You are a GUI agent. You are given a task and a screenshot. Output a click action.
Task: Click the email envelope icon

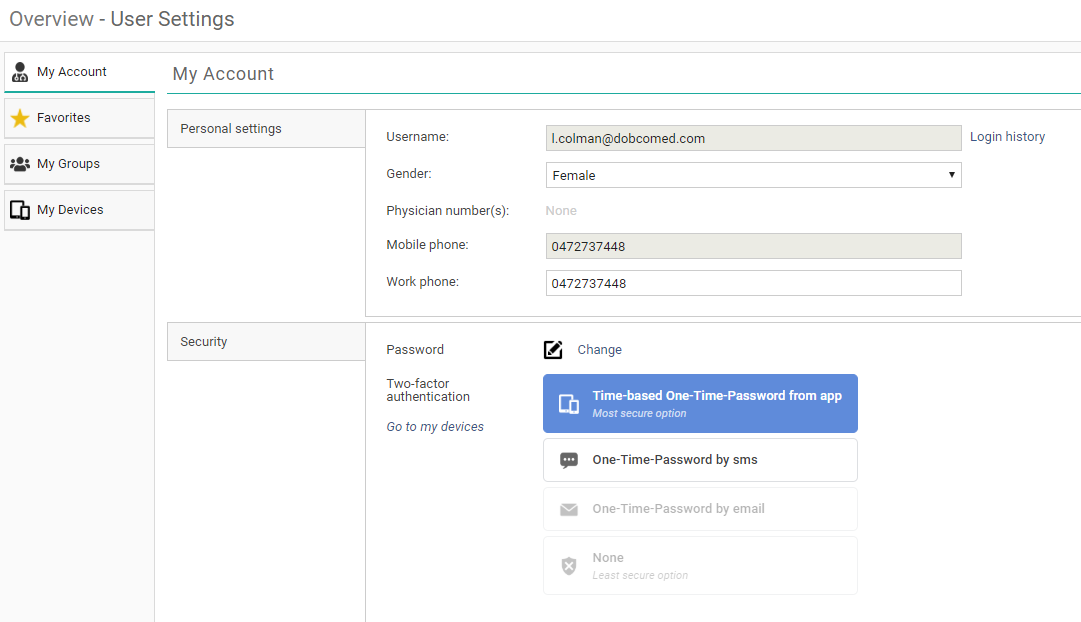tap(569, 510)
